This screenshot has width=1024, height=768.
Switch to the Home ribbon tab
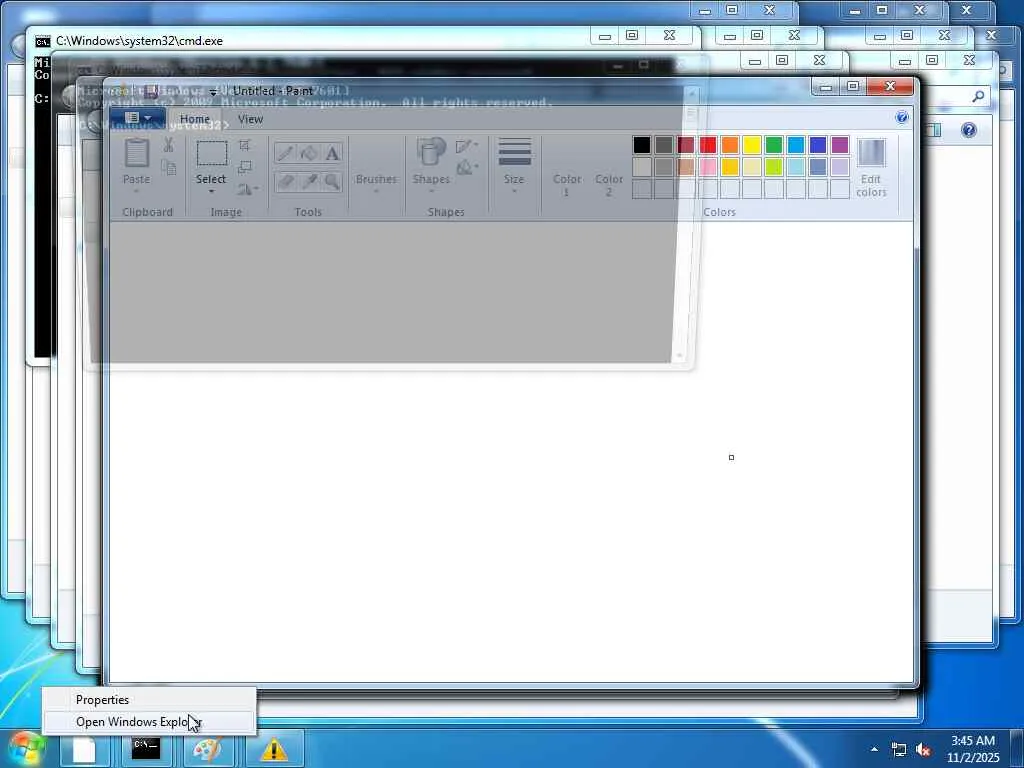click(195, 119)
